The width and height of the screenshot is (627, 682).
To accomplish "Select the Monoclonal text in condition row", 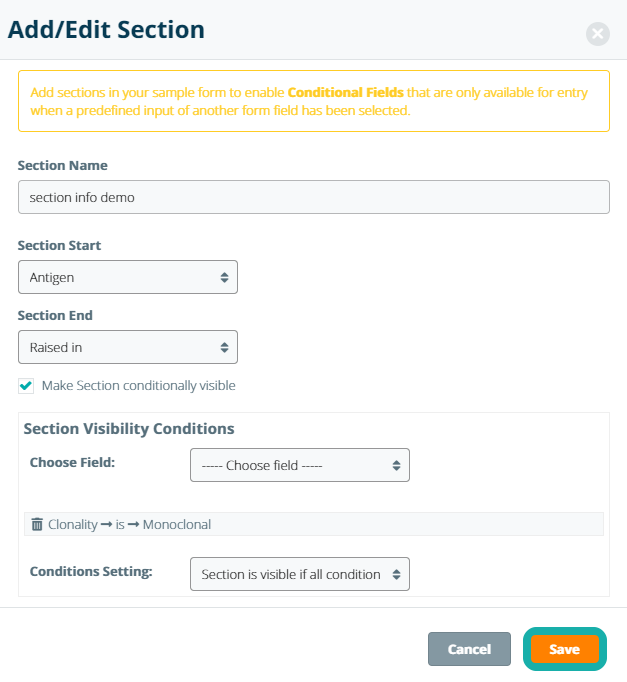I will click(177, 524).
